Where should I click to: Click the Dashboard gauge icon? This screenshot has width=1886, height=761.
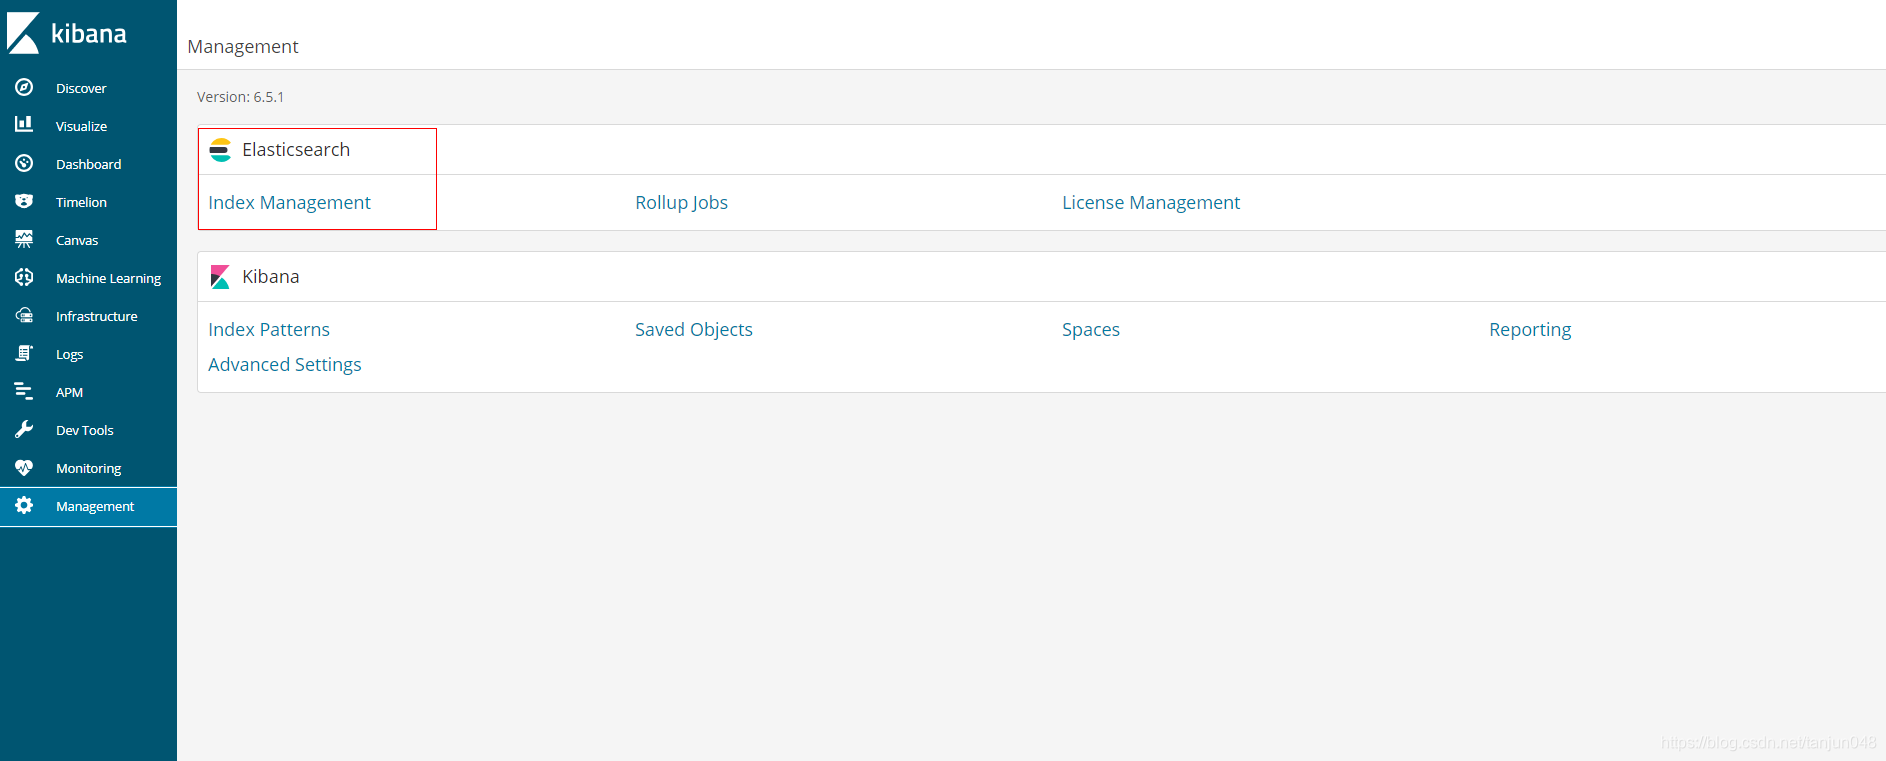[24, 163]
